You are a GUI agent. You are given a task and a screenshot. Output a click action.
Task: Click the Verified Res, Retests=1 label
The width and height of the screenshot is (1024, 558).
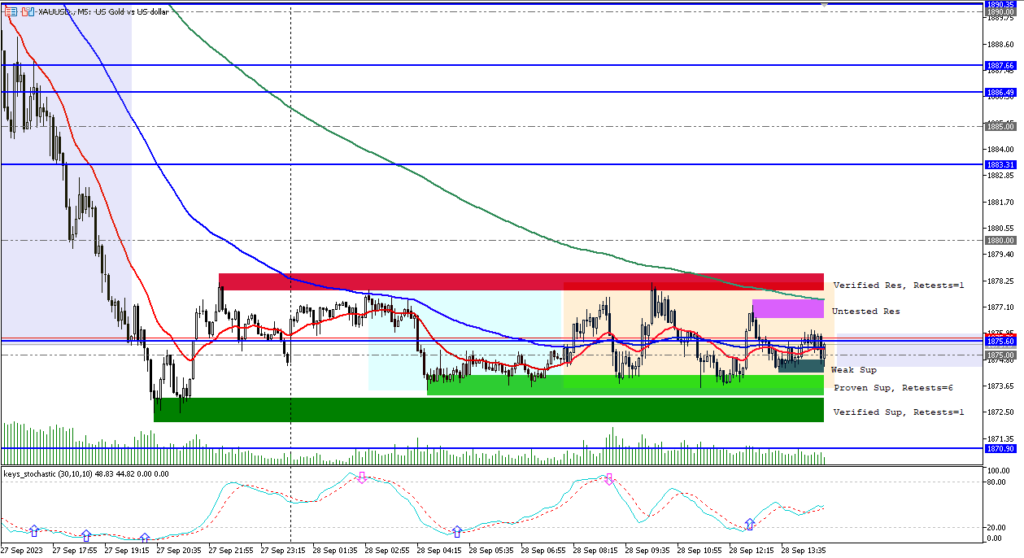[897, 285]
